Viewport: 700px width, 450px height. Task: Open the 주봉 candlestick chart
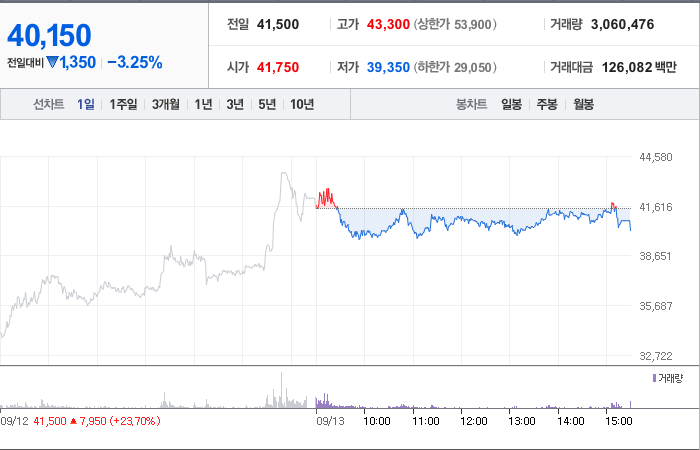click(547, 104)
